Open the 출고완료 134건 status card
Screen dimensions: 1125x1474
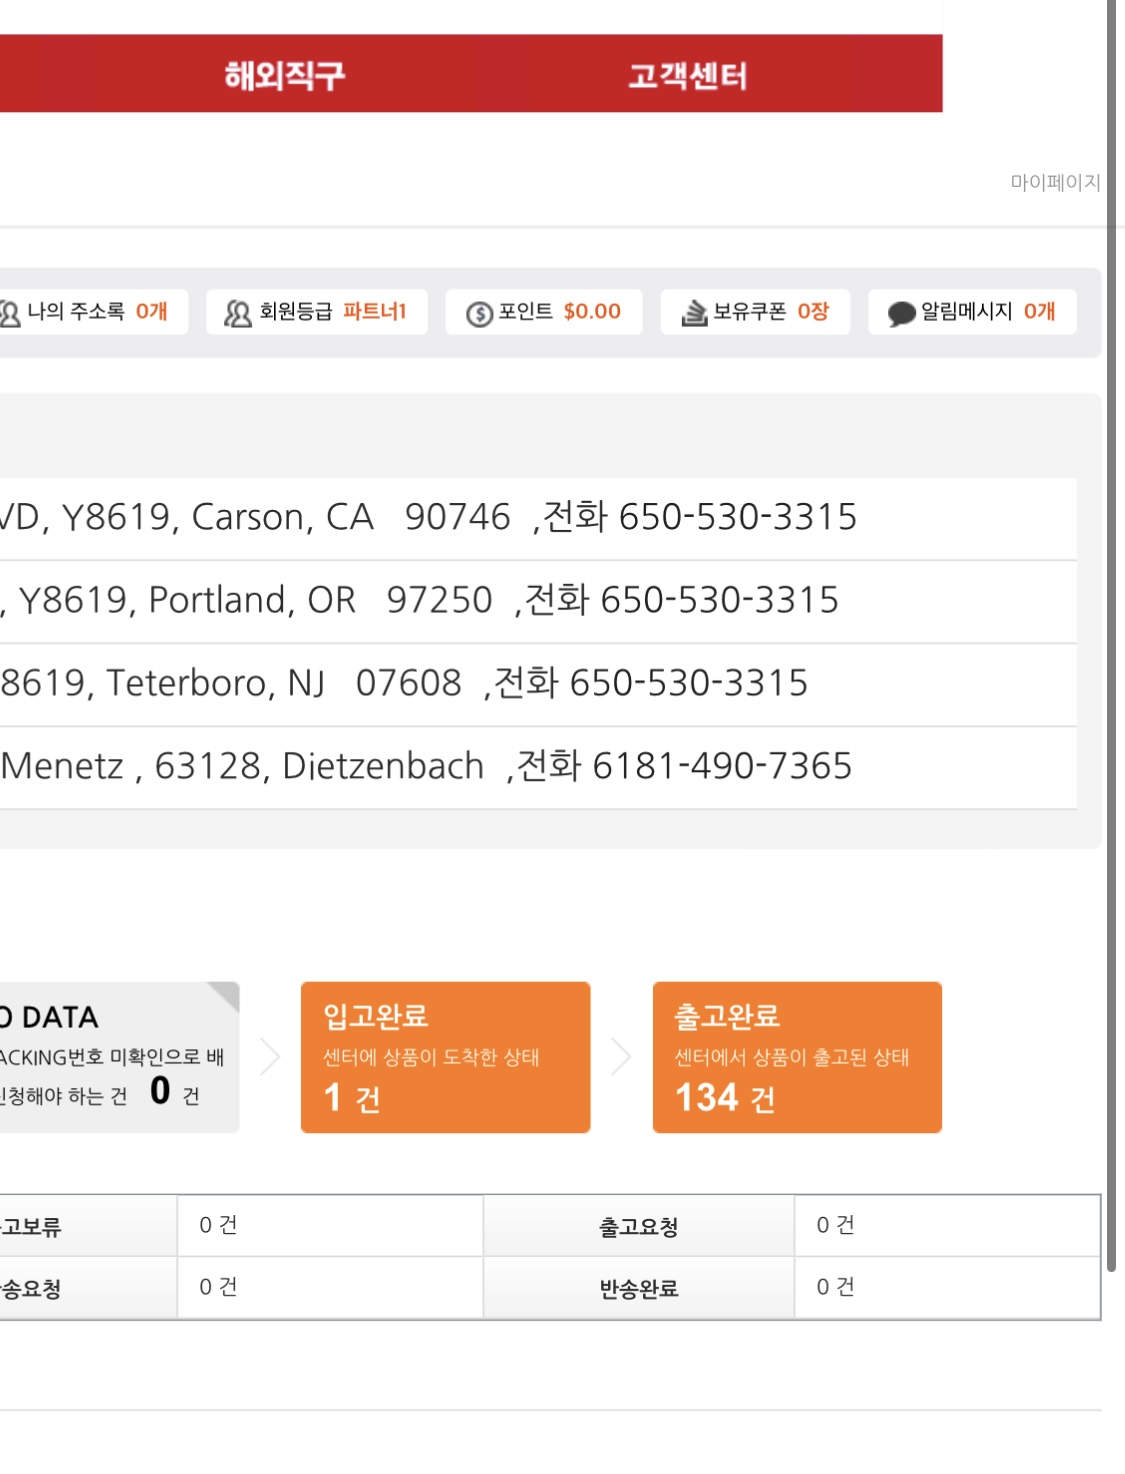click(797, 1057)
